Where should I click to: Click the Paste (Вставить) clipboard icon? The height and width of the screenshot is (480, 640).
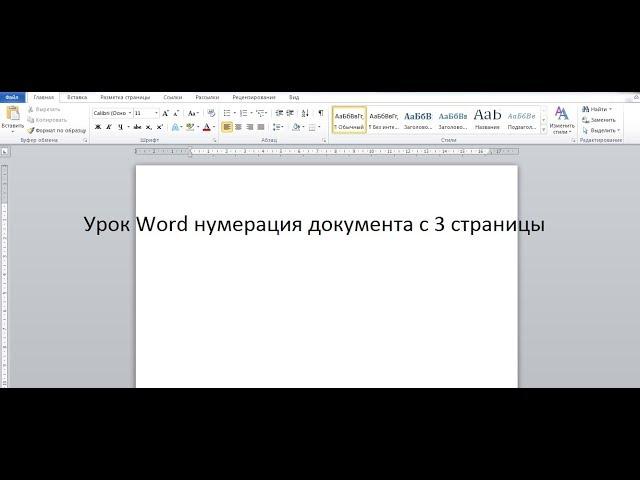[13, 114]
